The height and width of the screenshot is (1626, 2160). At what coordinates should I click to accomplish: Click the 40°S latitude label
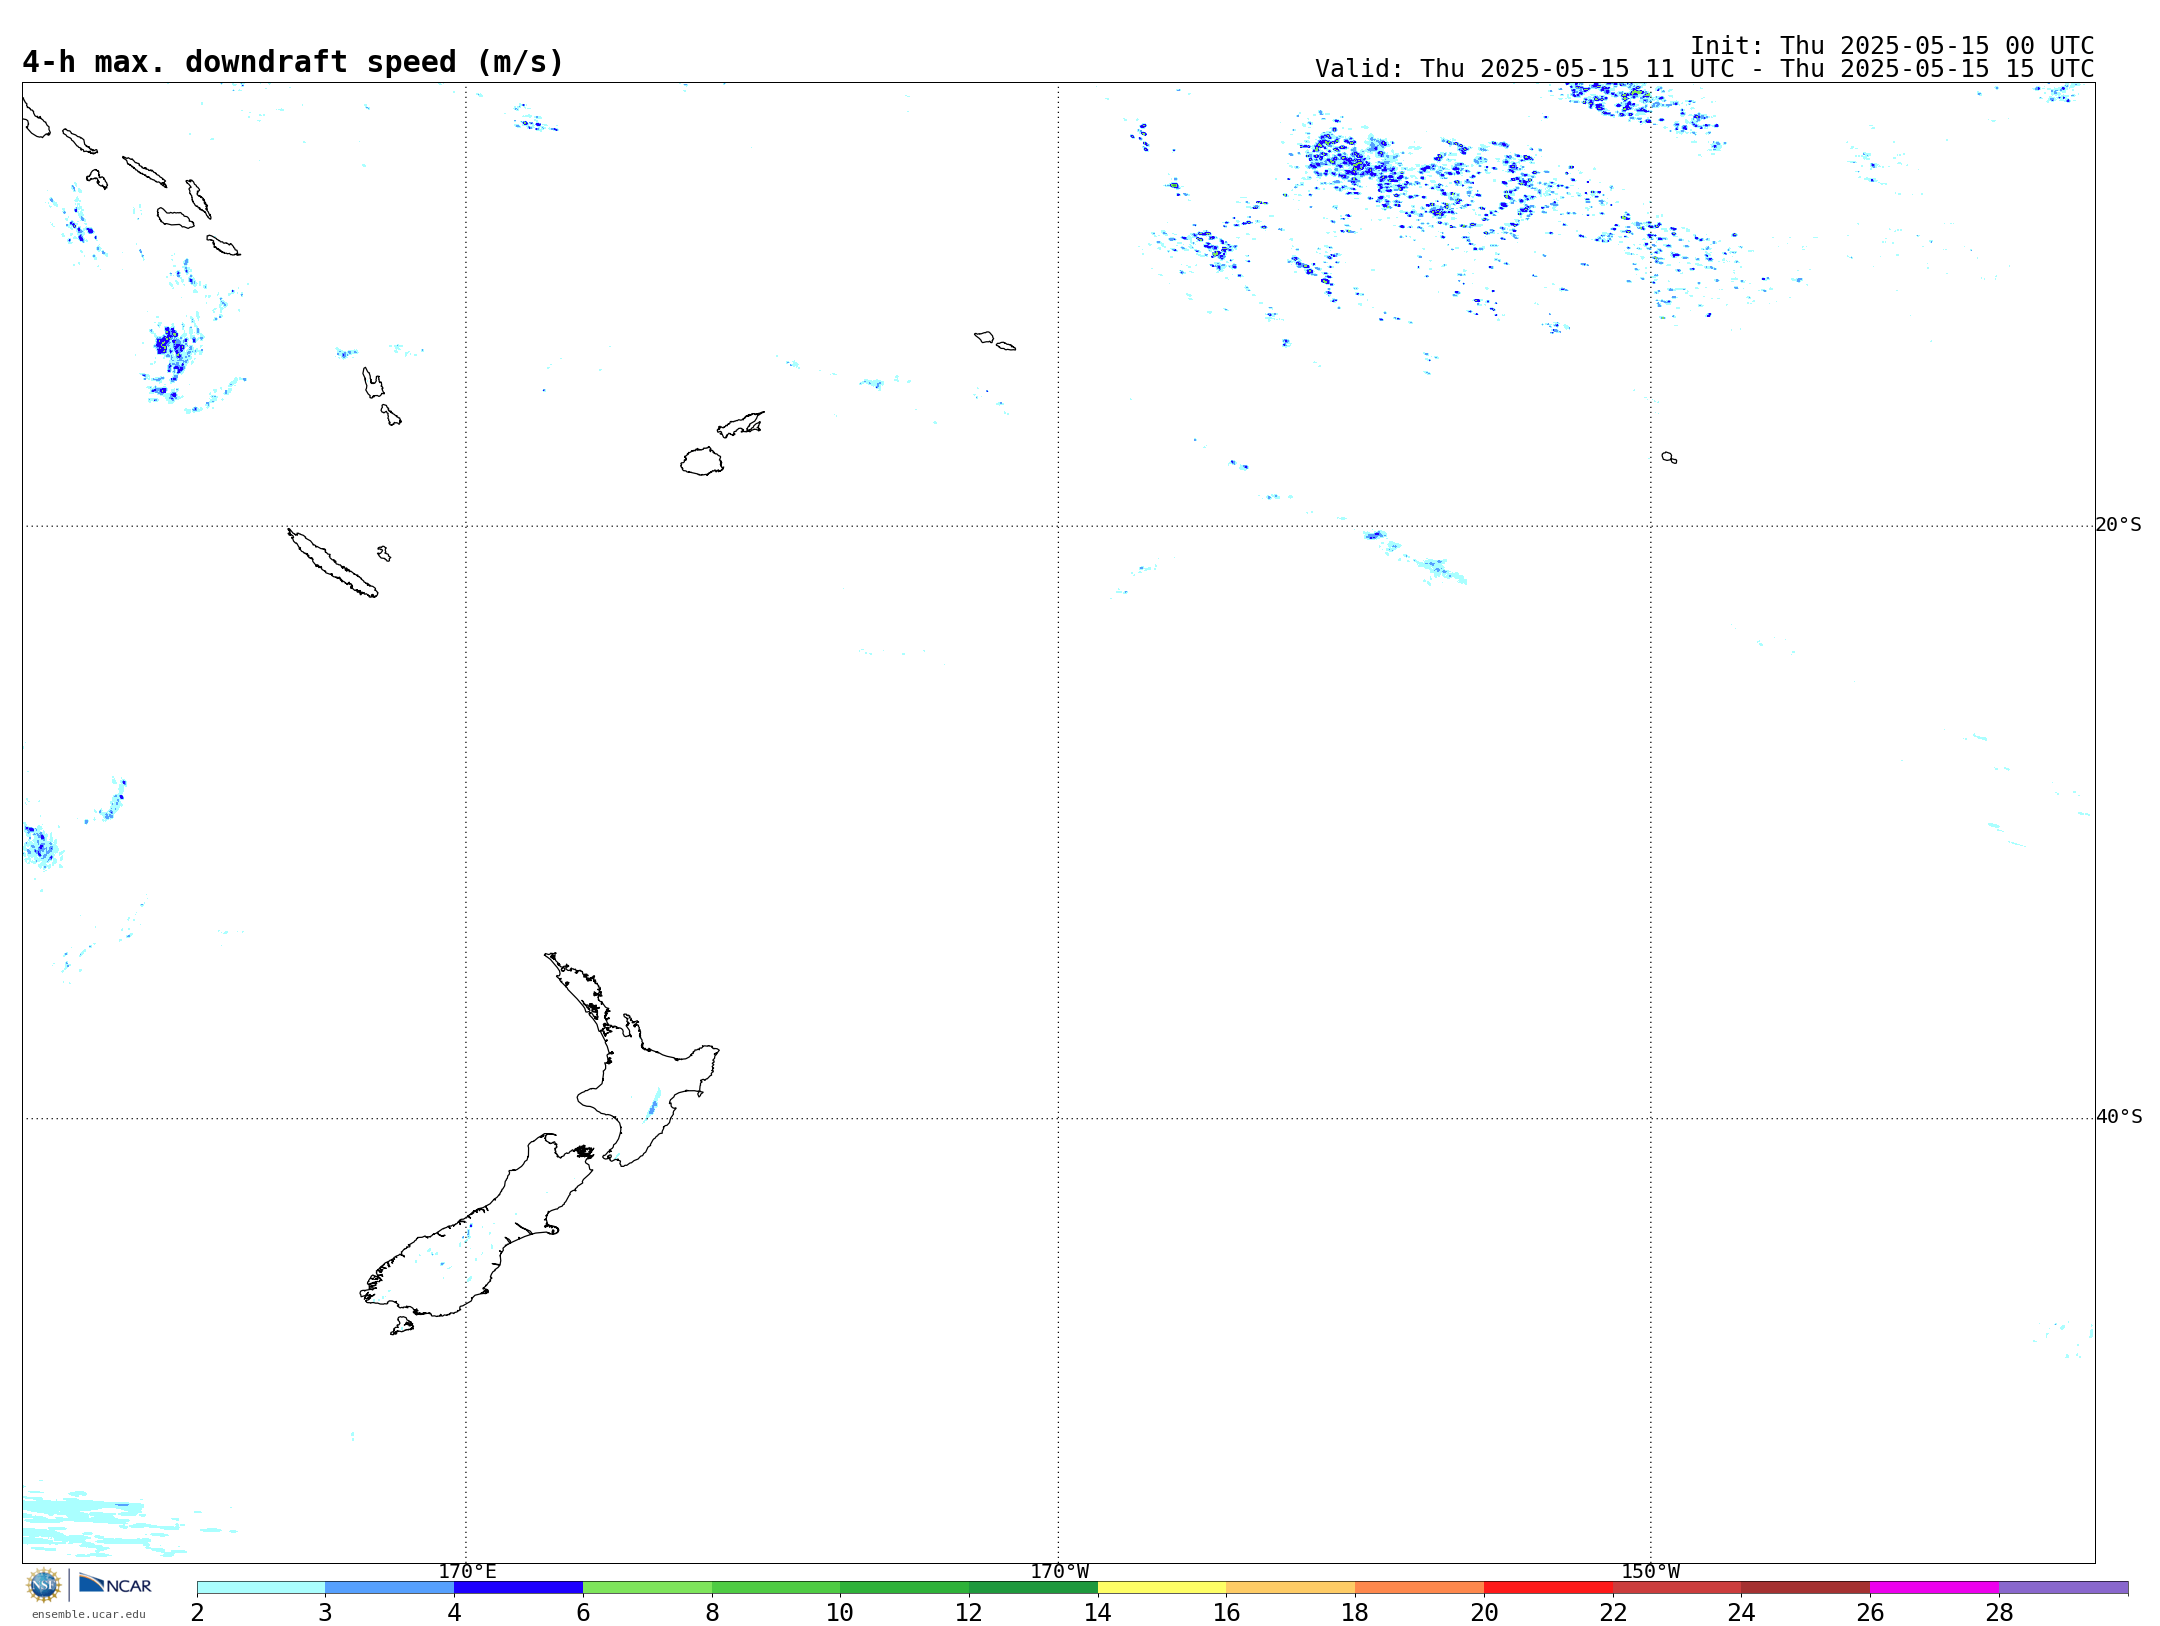point(2118,1117)
